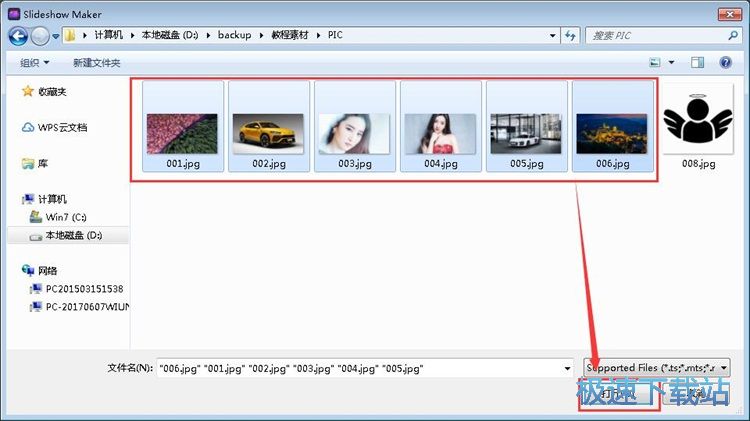Select 收藏夹 in navigation pane
This screenshot has width=750, height=421.
[x=52, y=91]
